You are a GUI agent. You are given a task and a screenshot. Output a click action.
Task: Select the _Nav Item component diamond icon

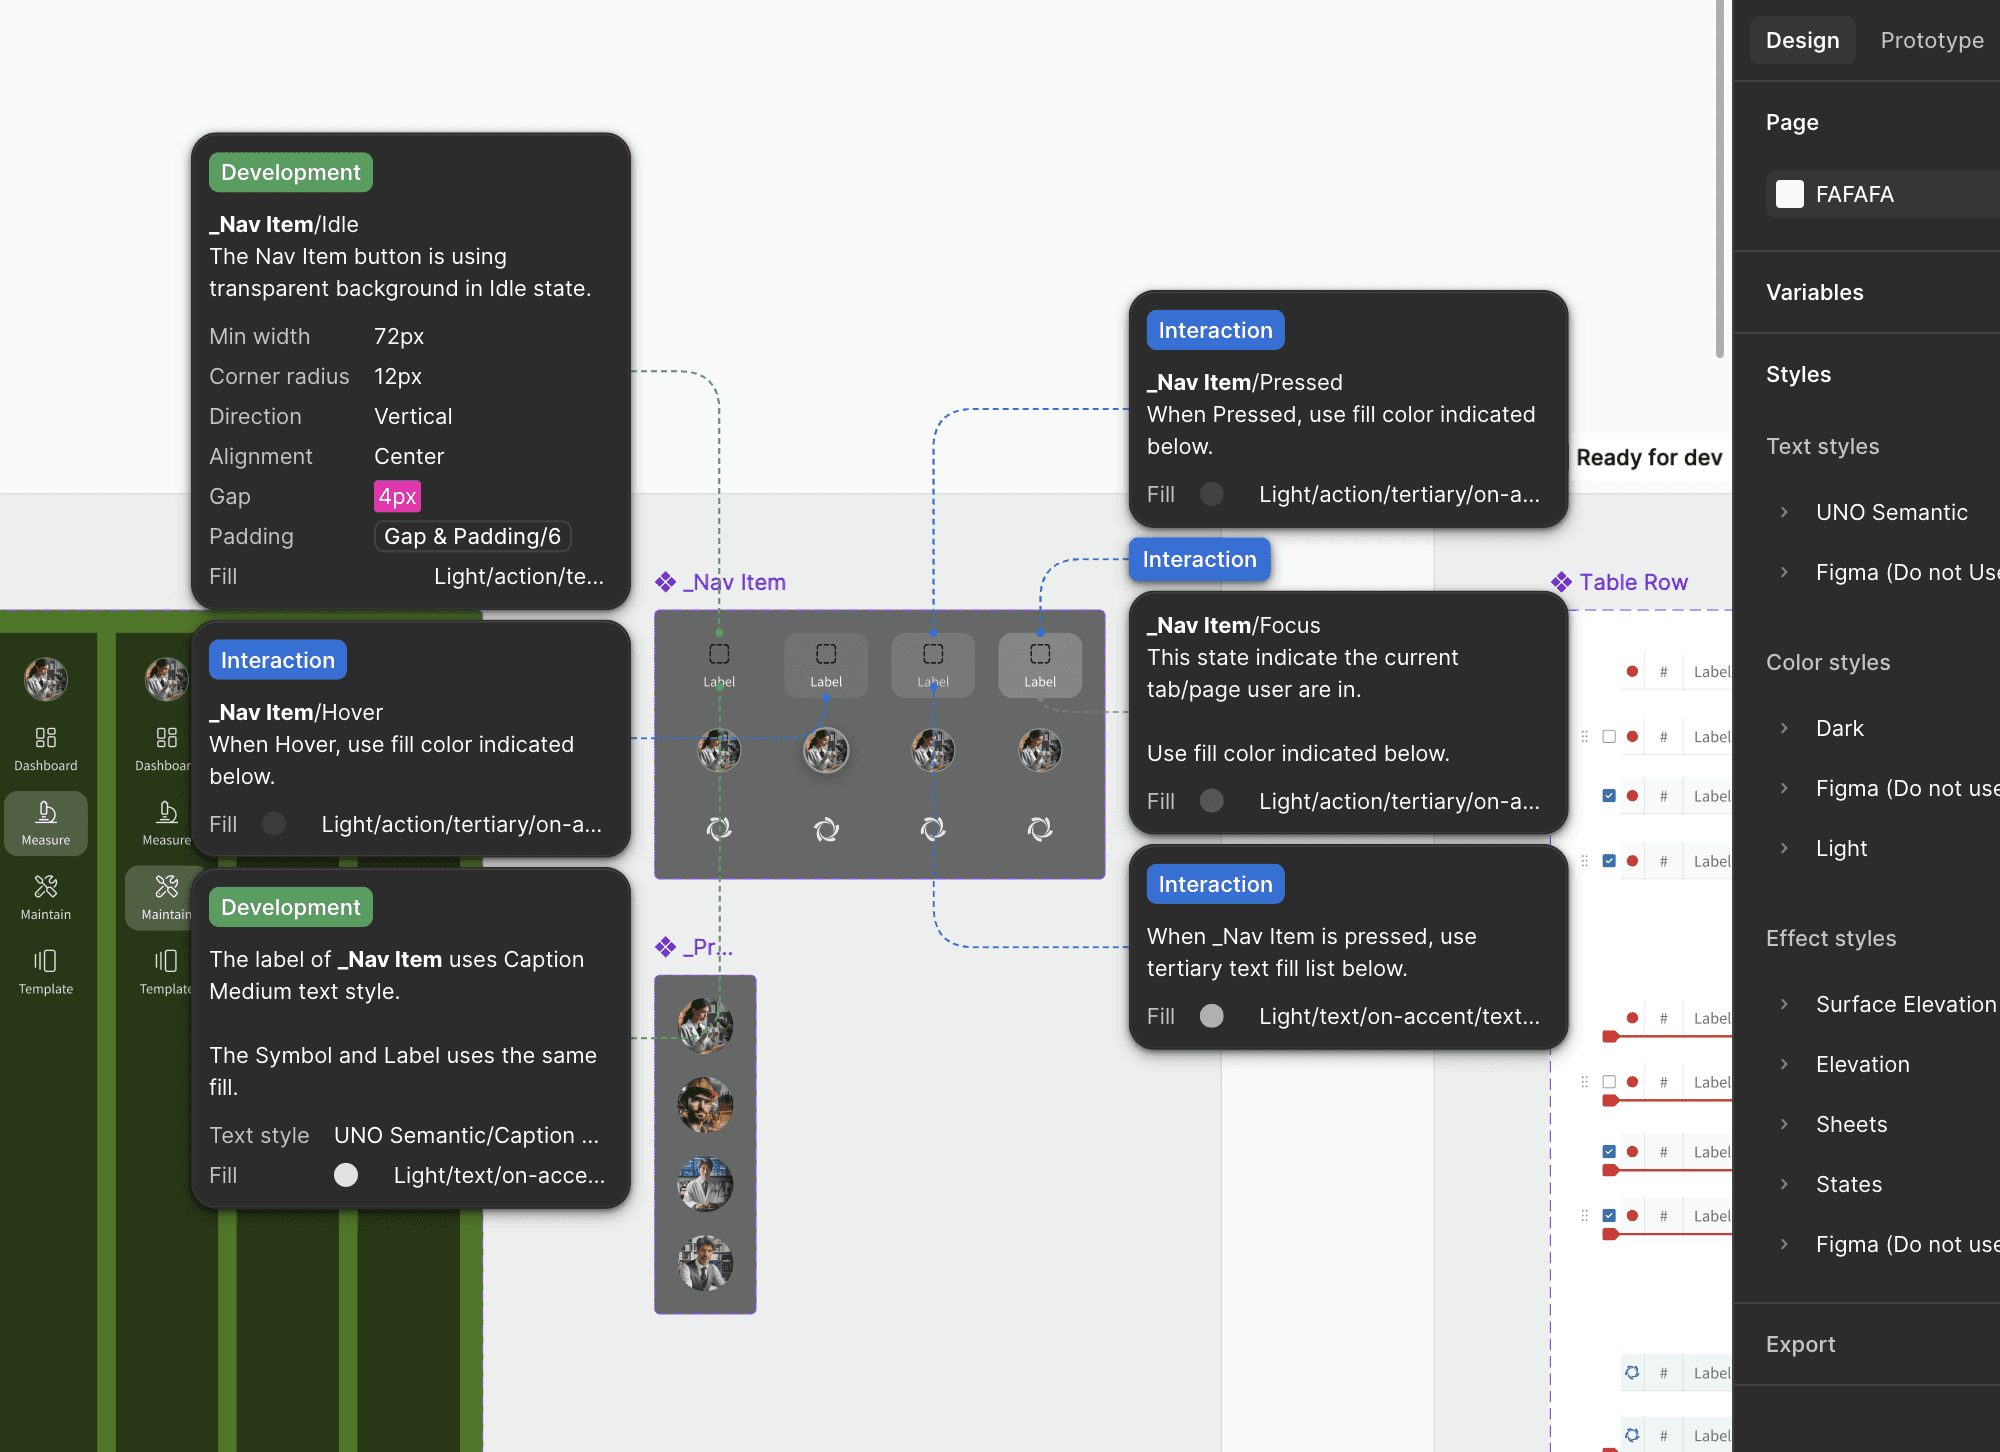click(x=666, y=582)
